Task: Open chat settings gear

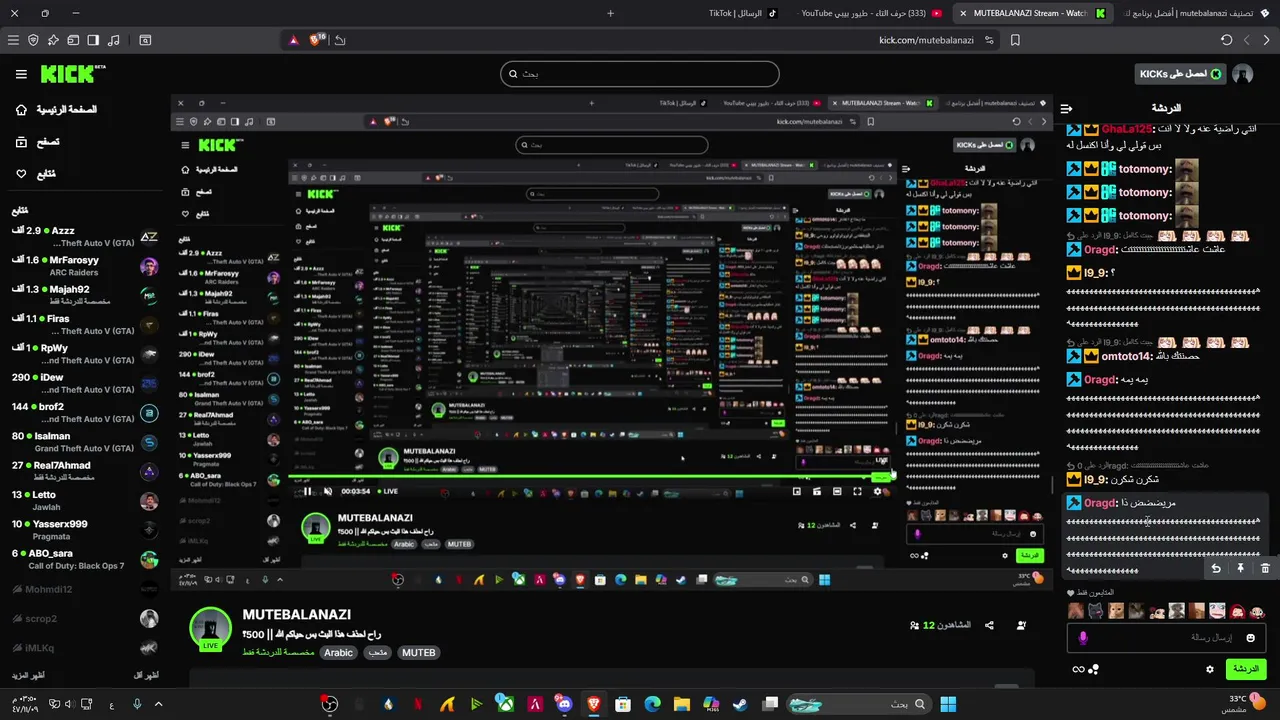Action: tap(1210, 669)
